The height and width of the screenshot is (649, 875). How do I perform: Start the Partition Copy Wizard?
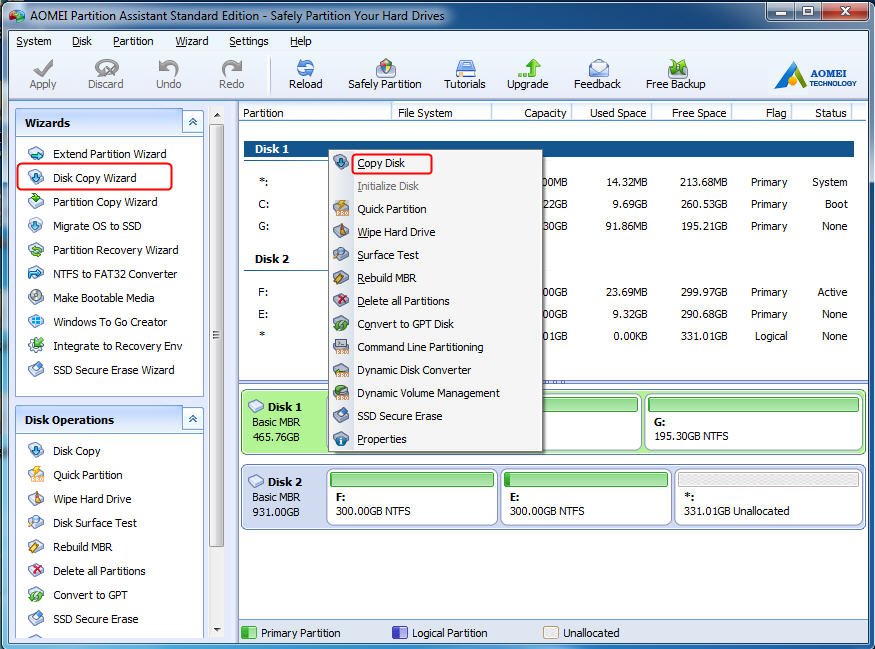pyautogui.click(x=92, y=202)
